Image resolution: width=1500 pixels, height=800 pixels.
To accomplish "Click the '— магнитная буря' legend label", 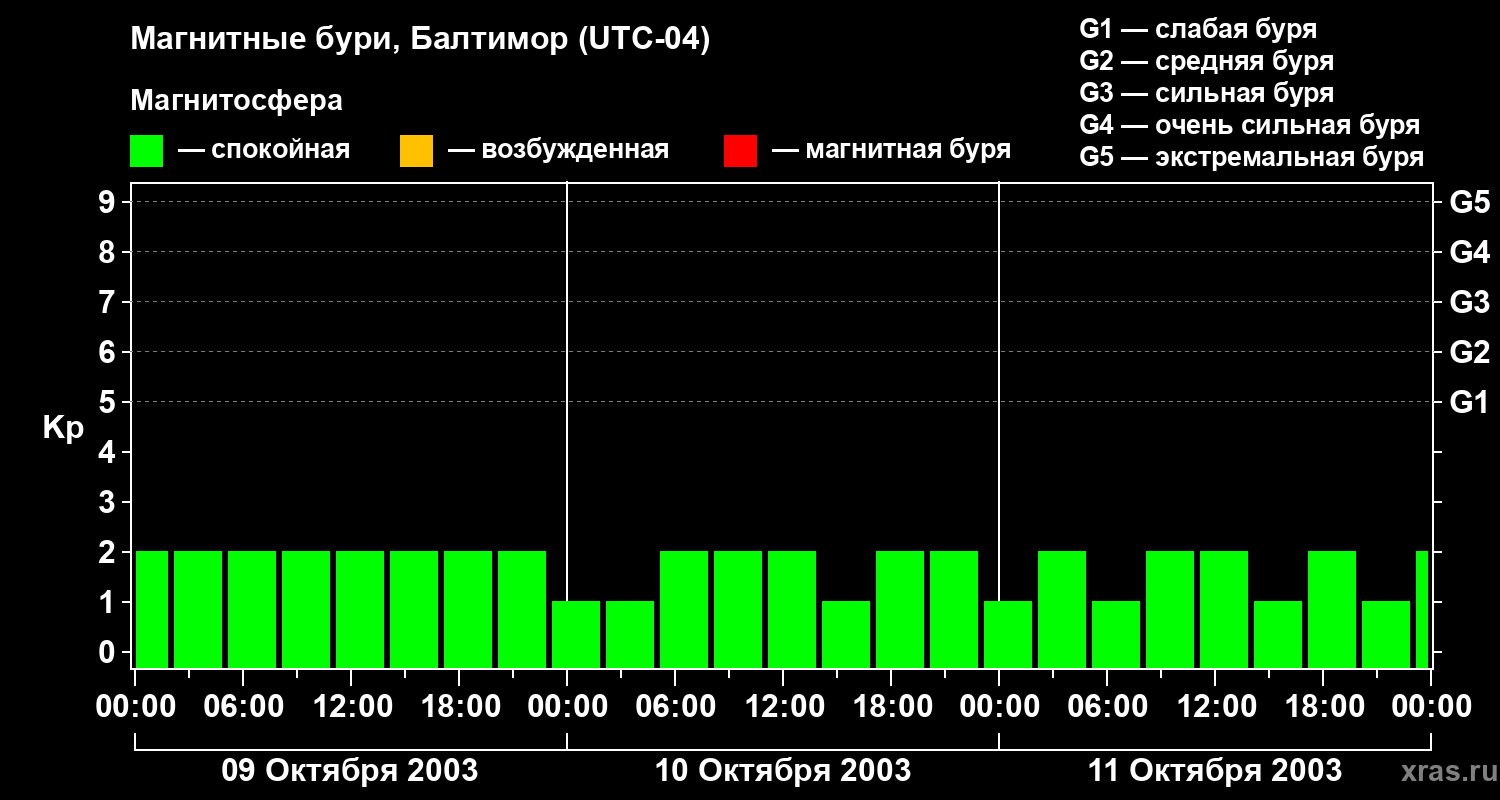I will 892,150.
